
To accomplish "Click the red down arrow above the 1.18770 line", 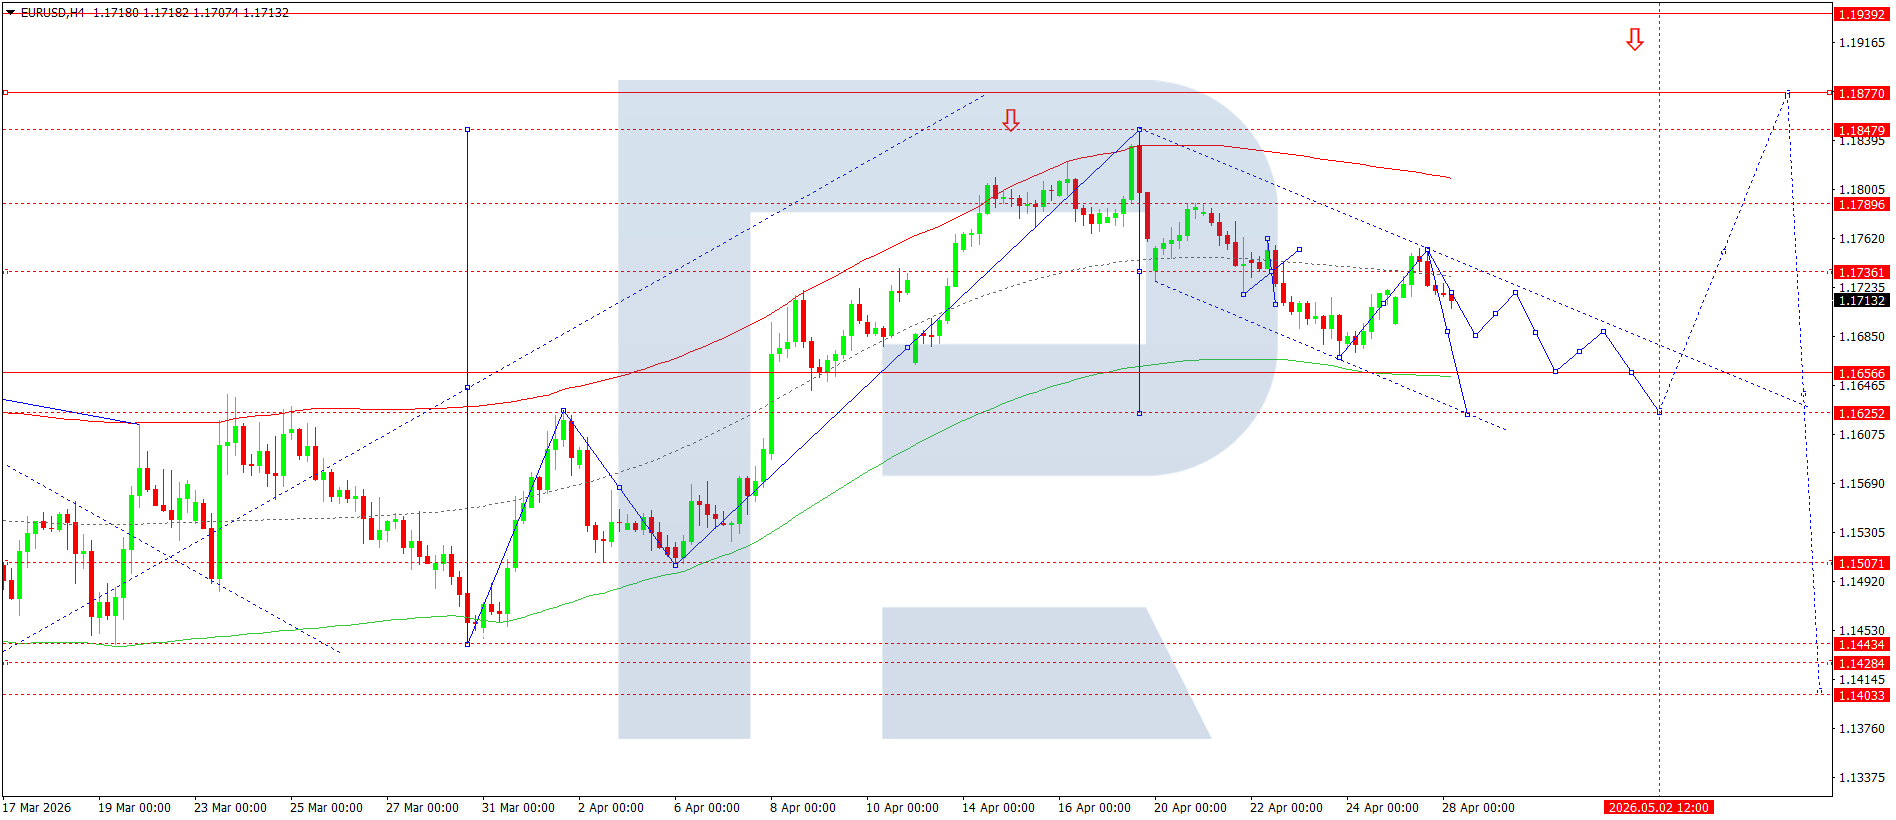I will point(1634,40).
